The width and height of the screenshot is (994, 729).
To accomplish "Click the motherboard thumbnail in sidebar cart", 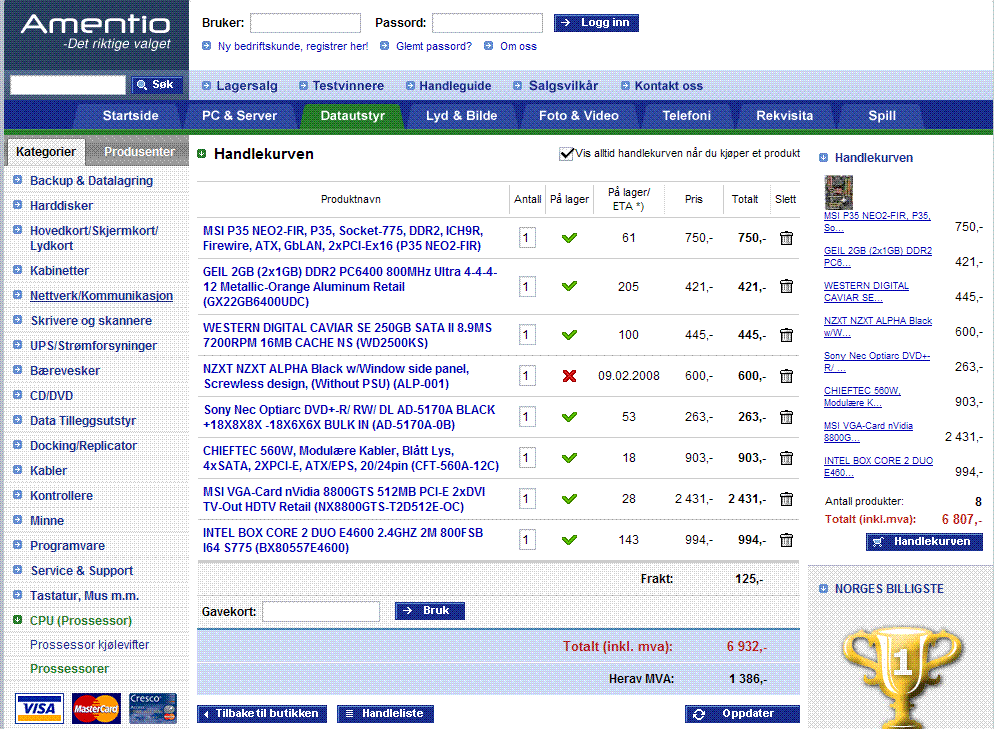I will pos(838,192).
